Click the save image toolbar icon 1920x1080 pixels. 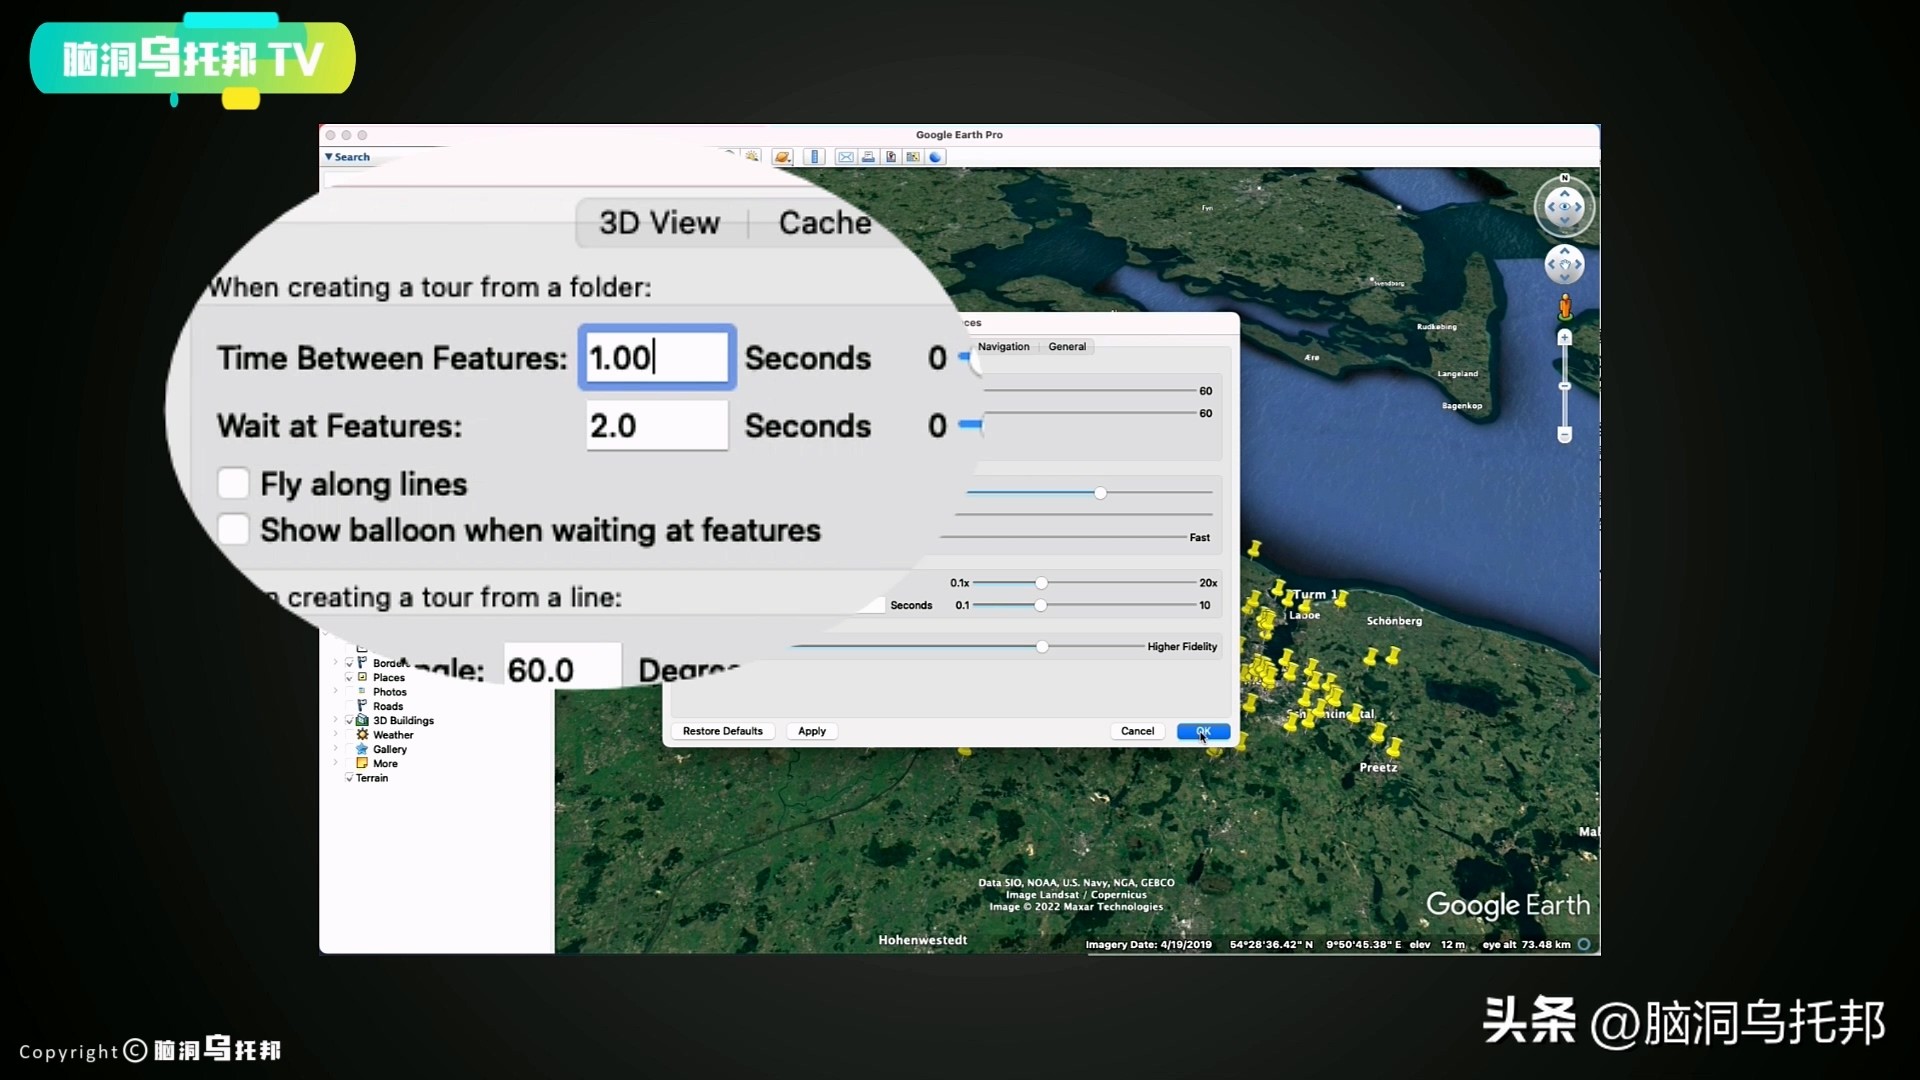(x=891, y=157)
